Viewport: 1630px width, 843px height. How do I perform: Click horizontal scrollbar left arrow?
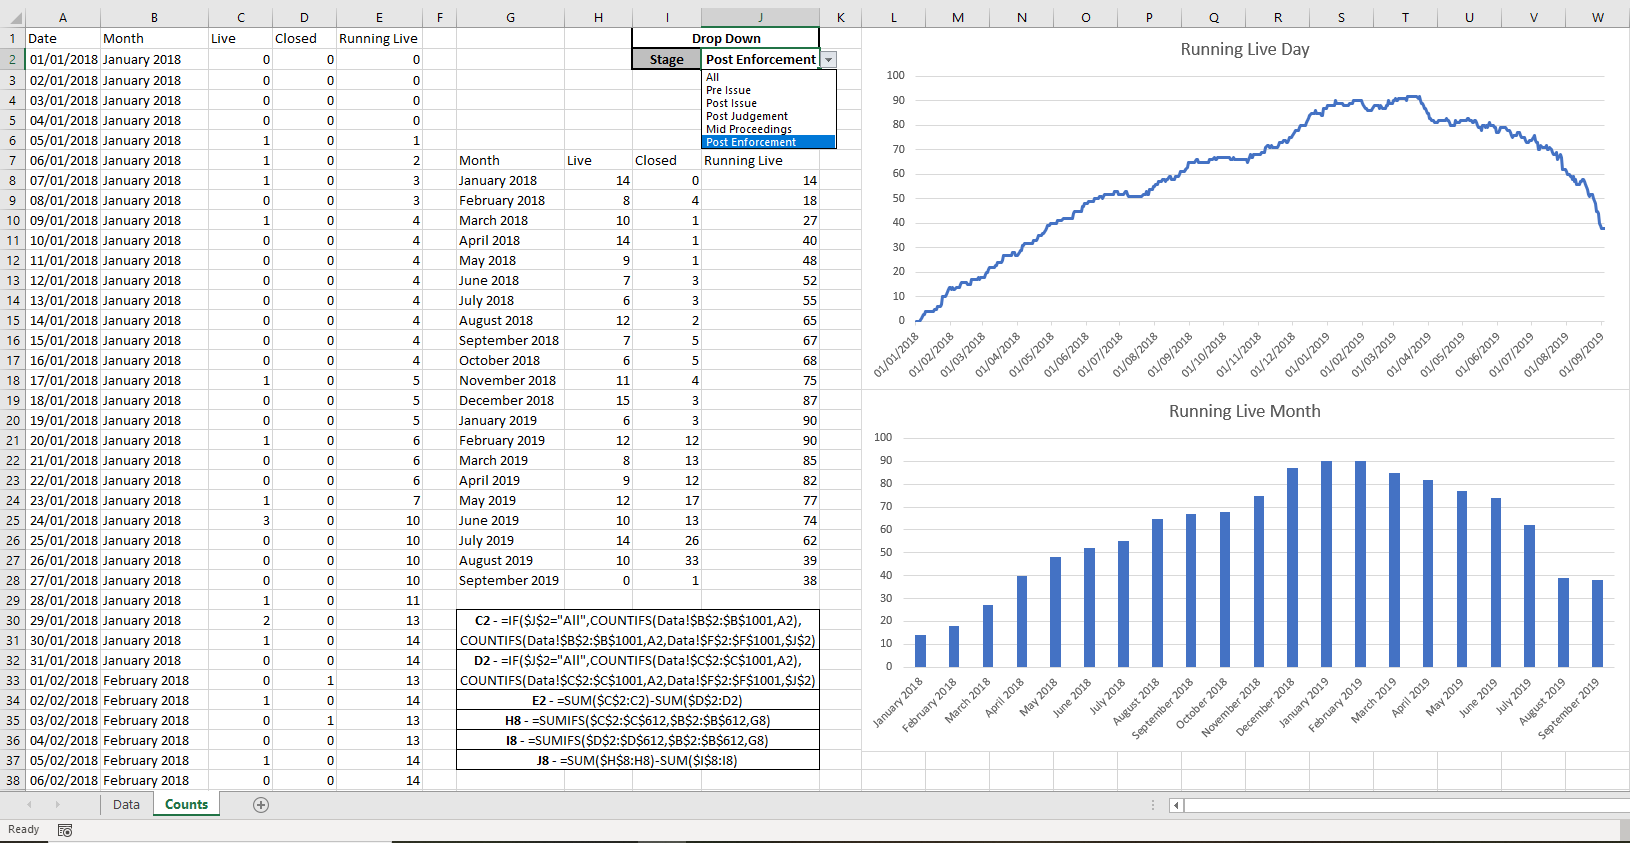[x=1177, y=805]
